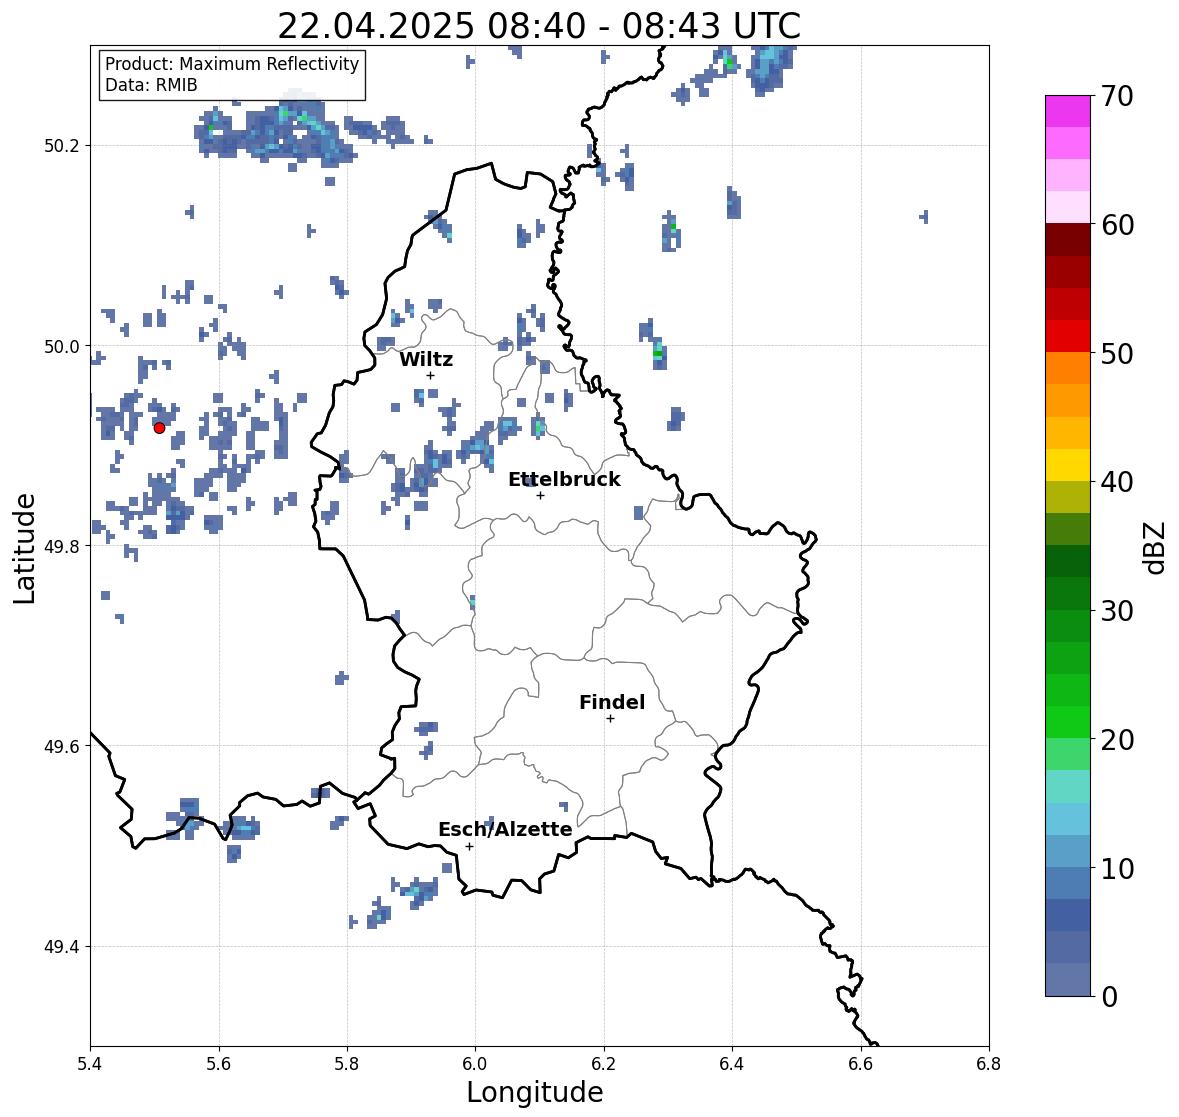Click the 49.8 latitude tick label

[61, 546]
